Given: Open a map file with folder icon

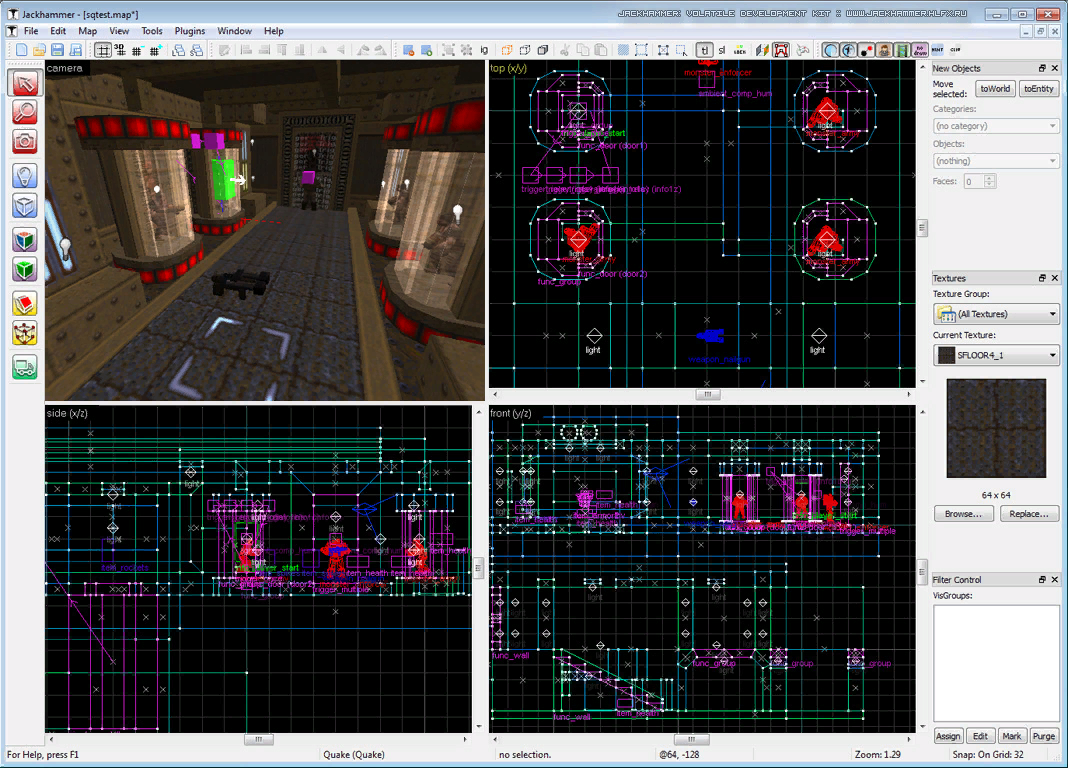Looking at the screenshot, I should (x=40, y=50).
